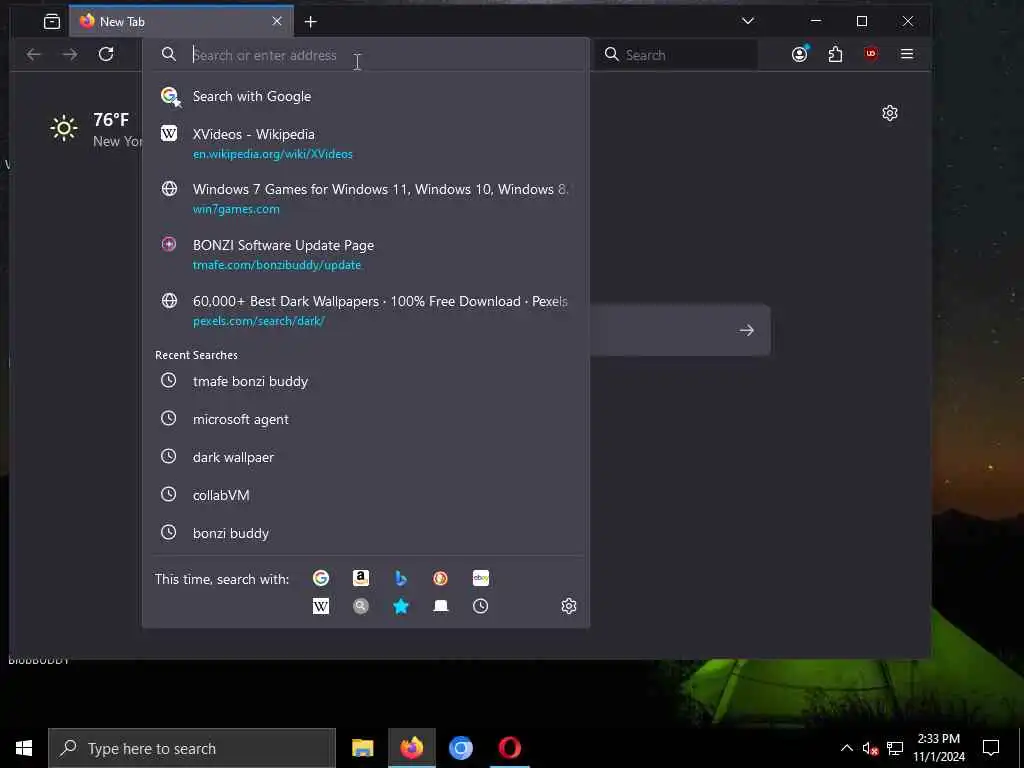
Task: Submit the new tab page search arrow
Action: (746, 330)
